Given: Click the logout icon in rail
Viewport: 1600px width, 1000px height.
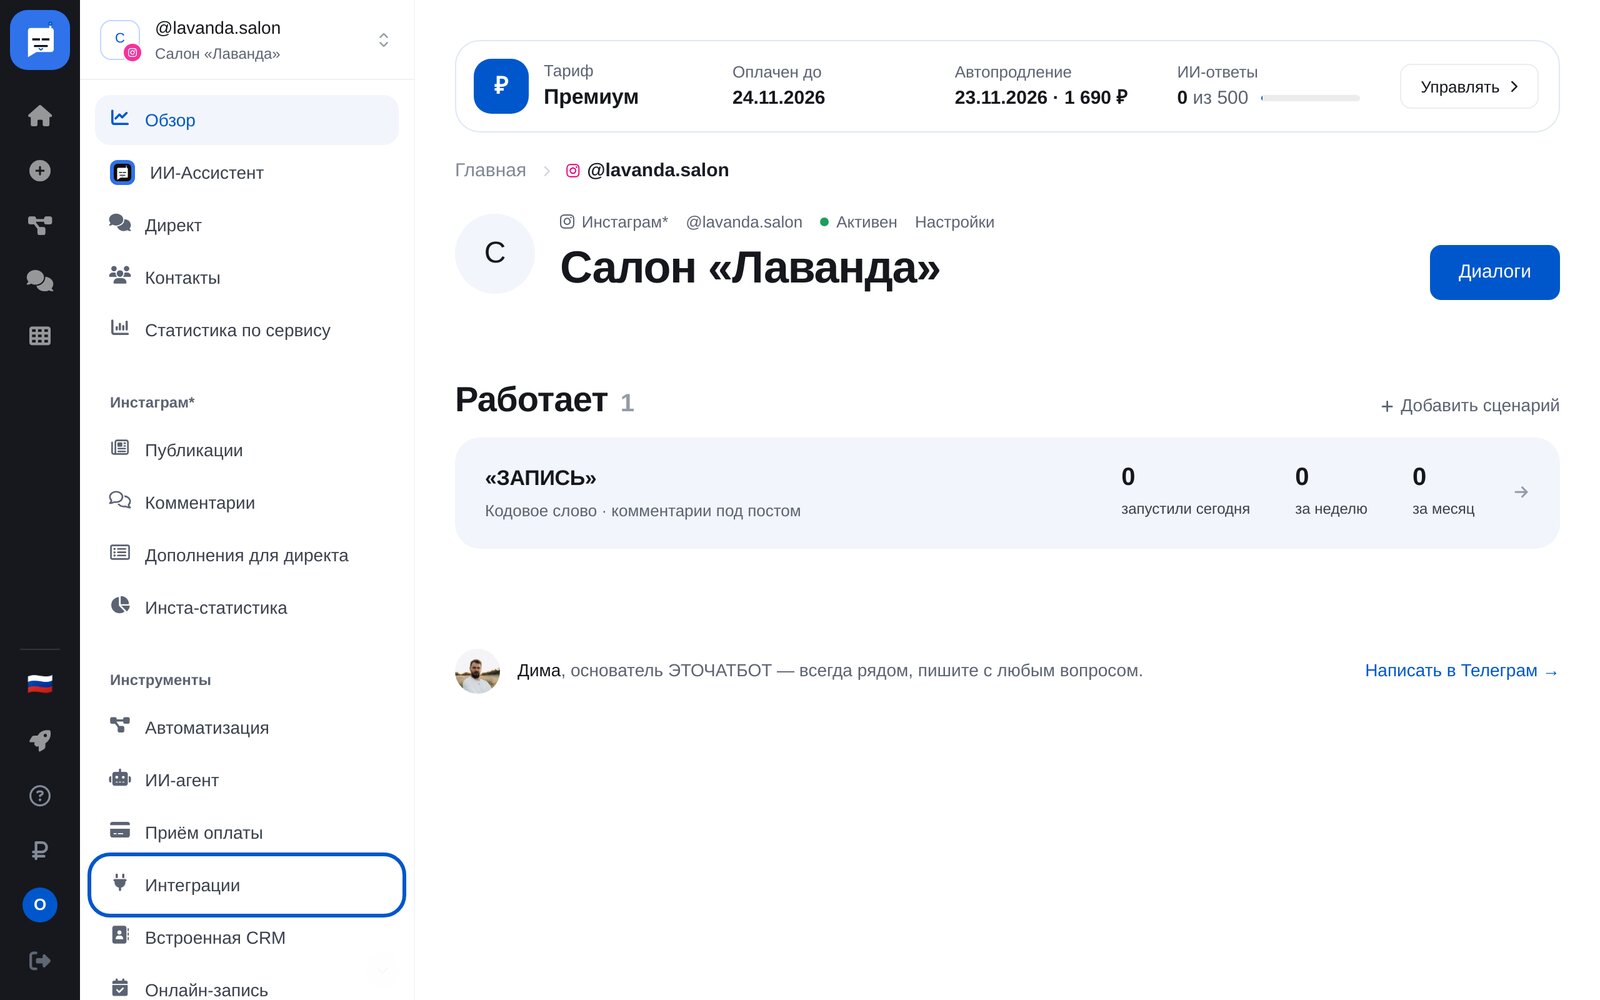Looking at the screenshot, I should 40,961.
